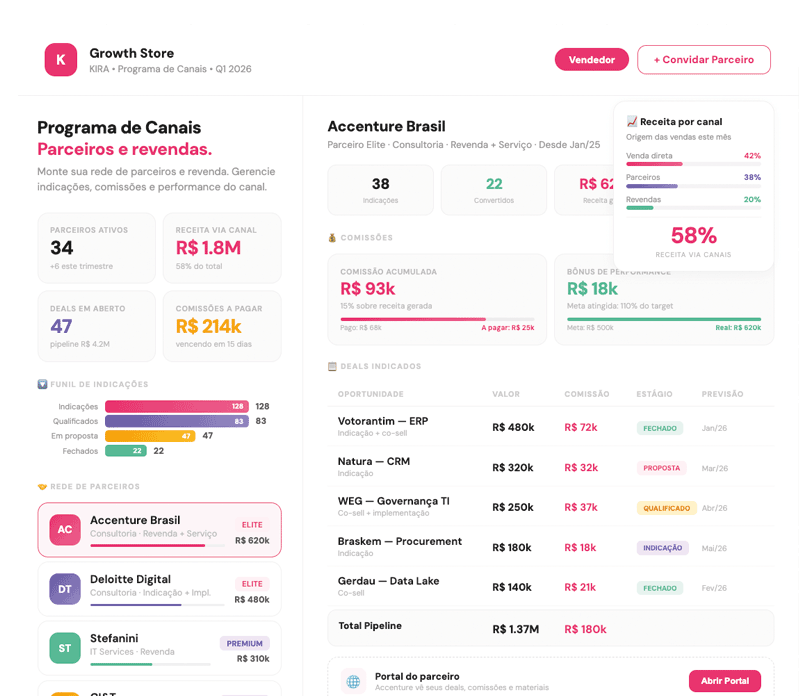Click the FECHADO badge on Gerdau row
This screenshot has height=696, width=810.
point(660,588)
